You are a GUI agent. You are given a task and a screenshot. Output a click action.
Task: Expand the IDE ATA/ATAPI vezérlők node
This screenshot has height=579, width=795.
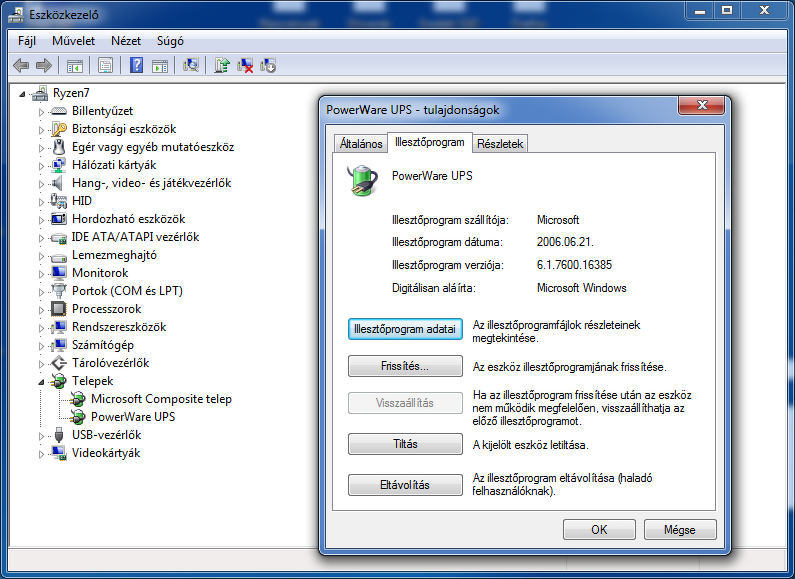pyautogui.click(x=41, y=238)
